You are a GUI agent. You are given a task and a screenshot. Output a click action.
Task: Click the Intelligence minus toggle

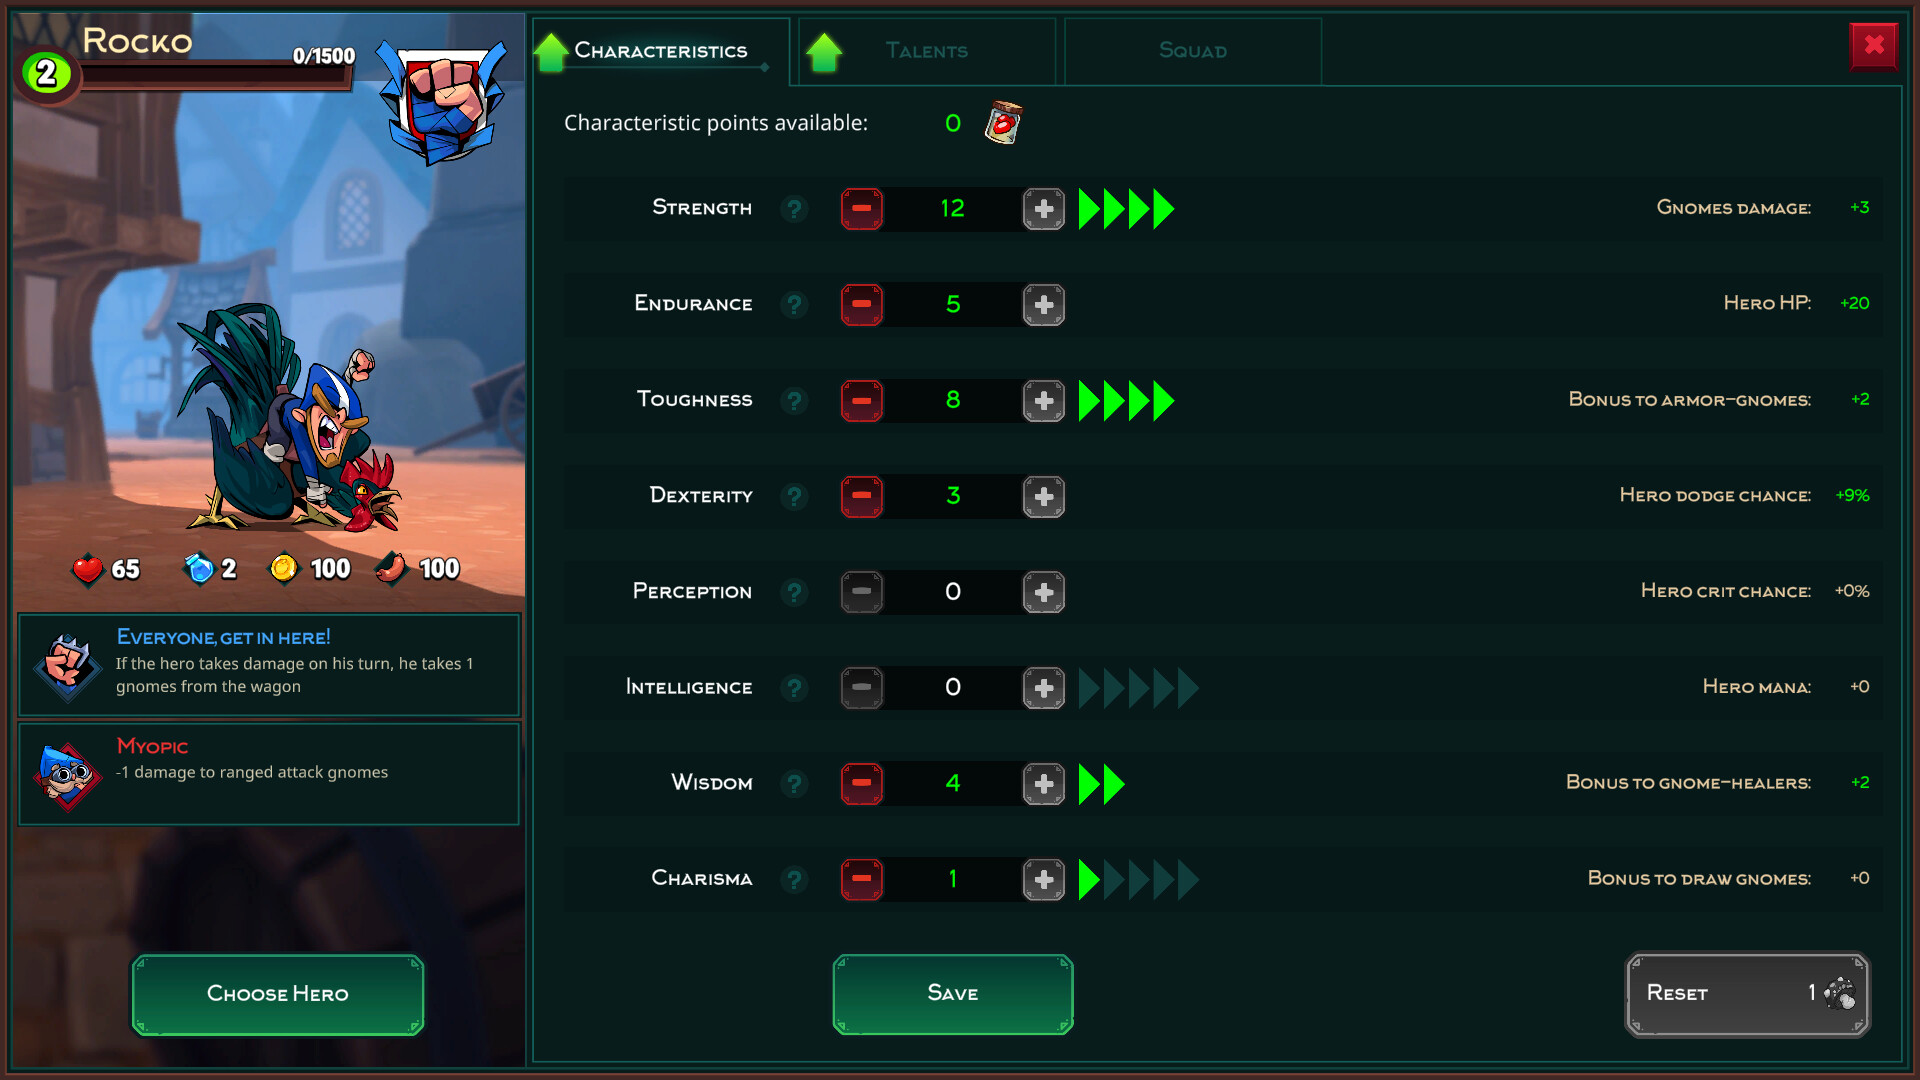[860, 687]
